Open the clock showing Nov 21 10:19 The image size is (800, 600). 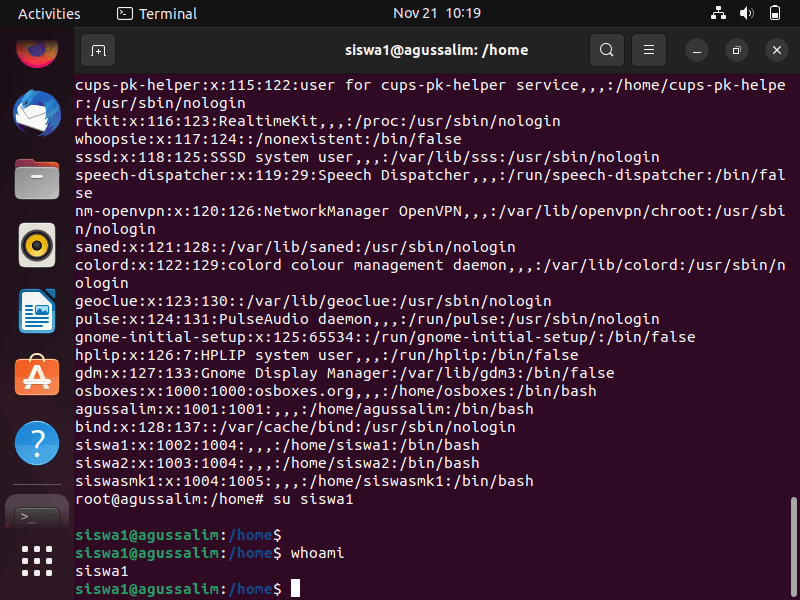(437, 13)
